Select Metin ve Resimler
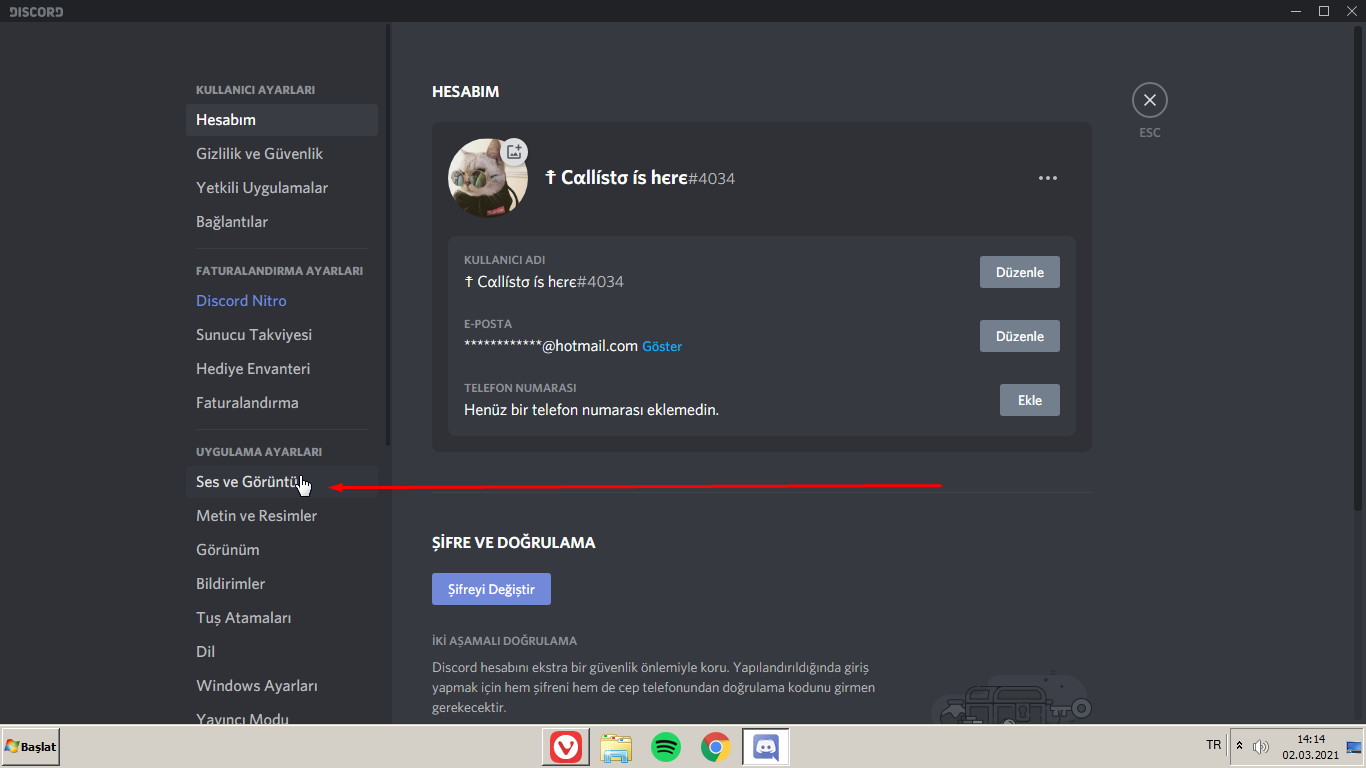The width and height of the screenshot is (1366, 768). [282, 516]
